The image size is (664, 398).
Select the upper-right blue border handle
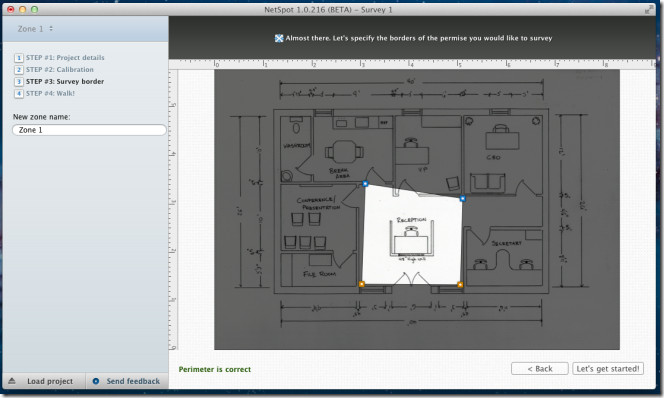(462, 198)
